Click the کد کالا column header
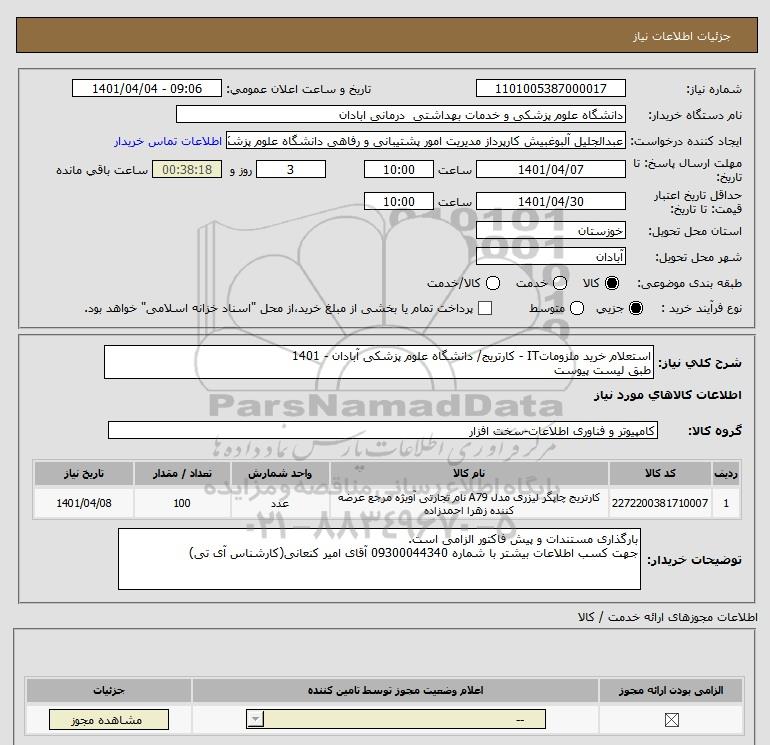The width and height of the screenshot is (770, 745). pos(660,473)
